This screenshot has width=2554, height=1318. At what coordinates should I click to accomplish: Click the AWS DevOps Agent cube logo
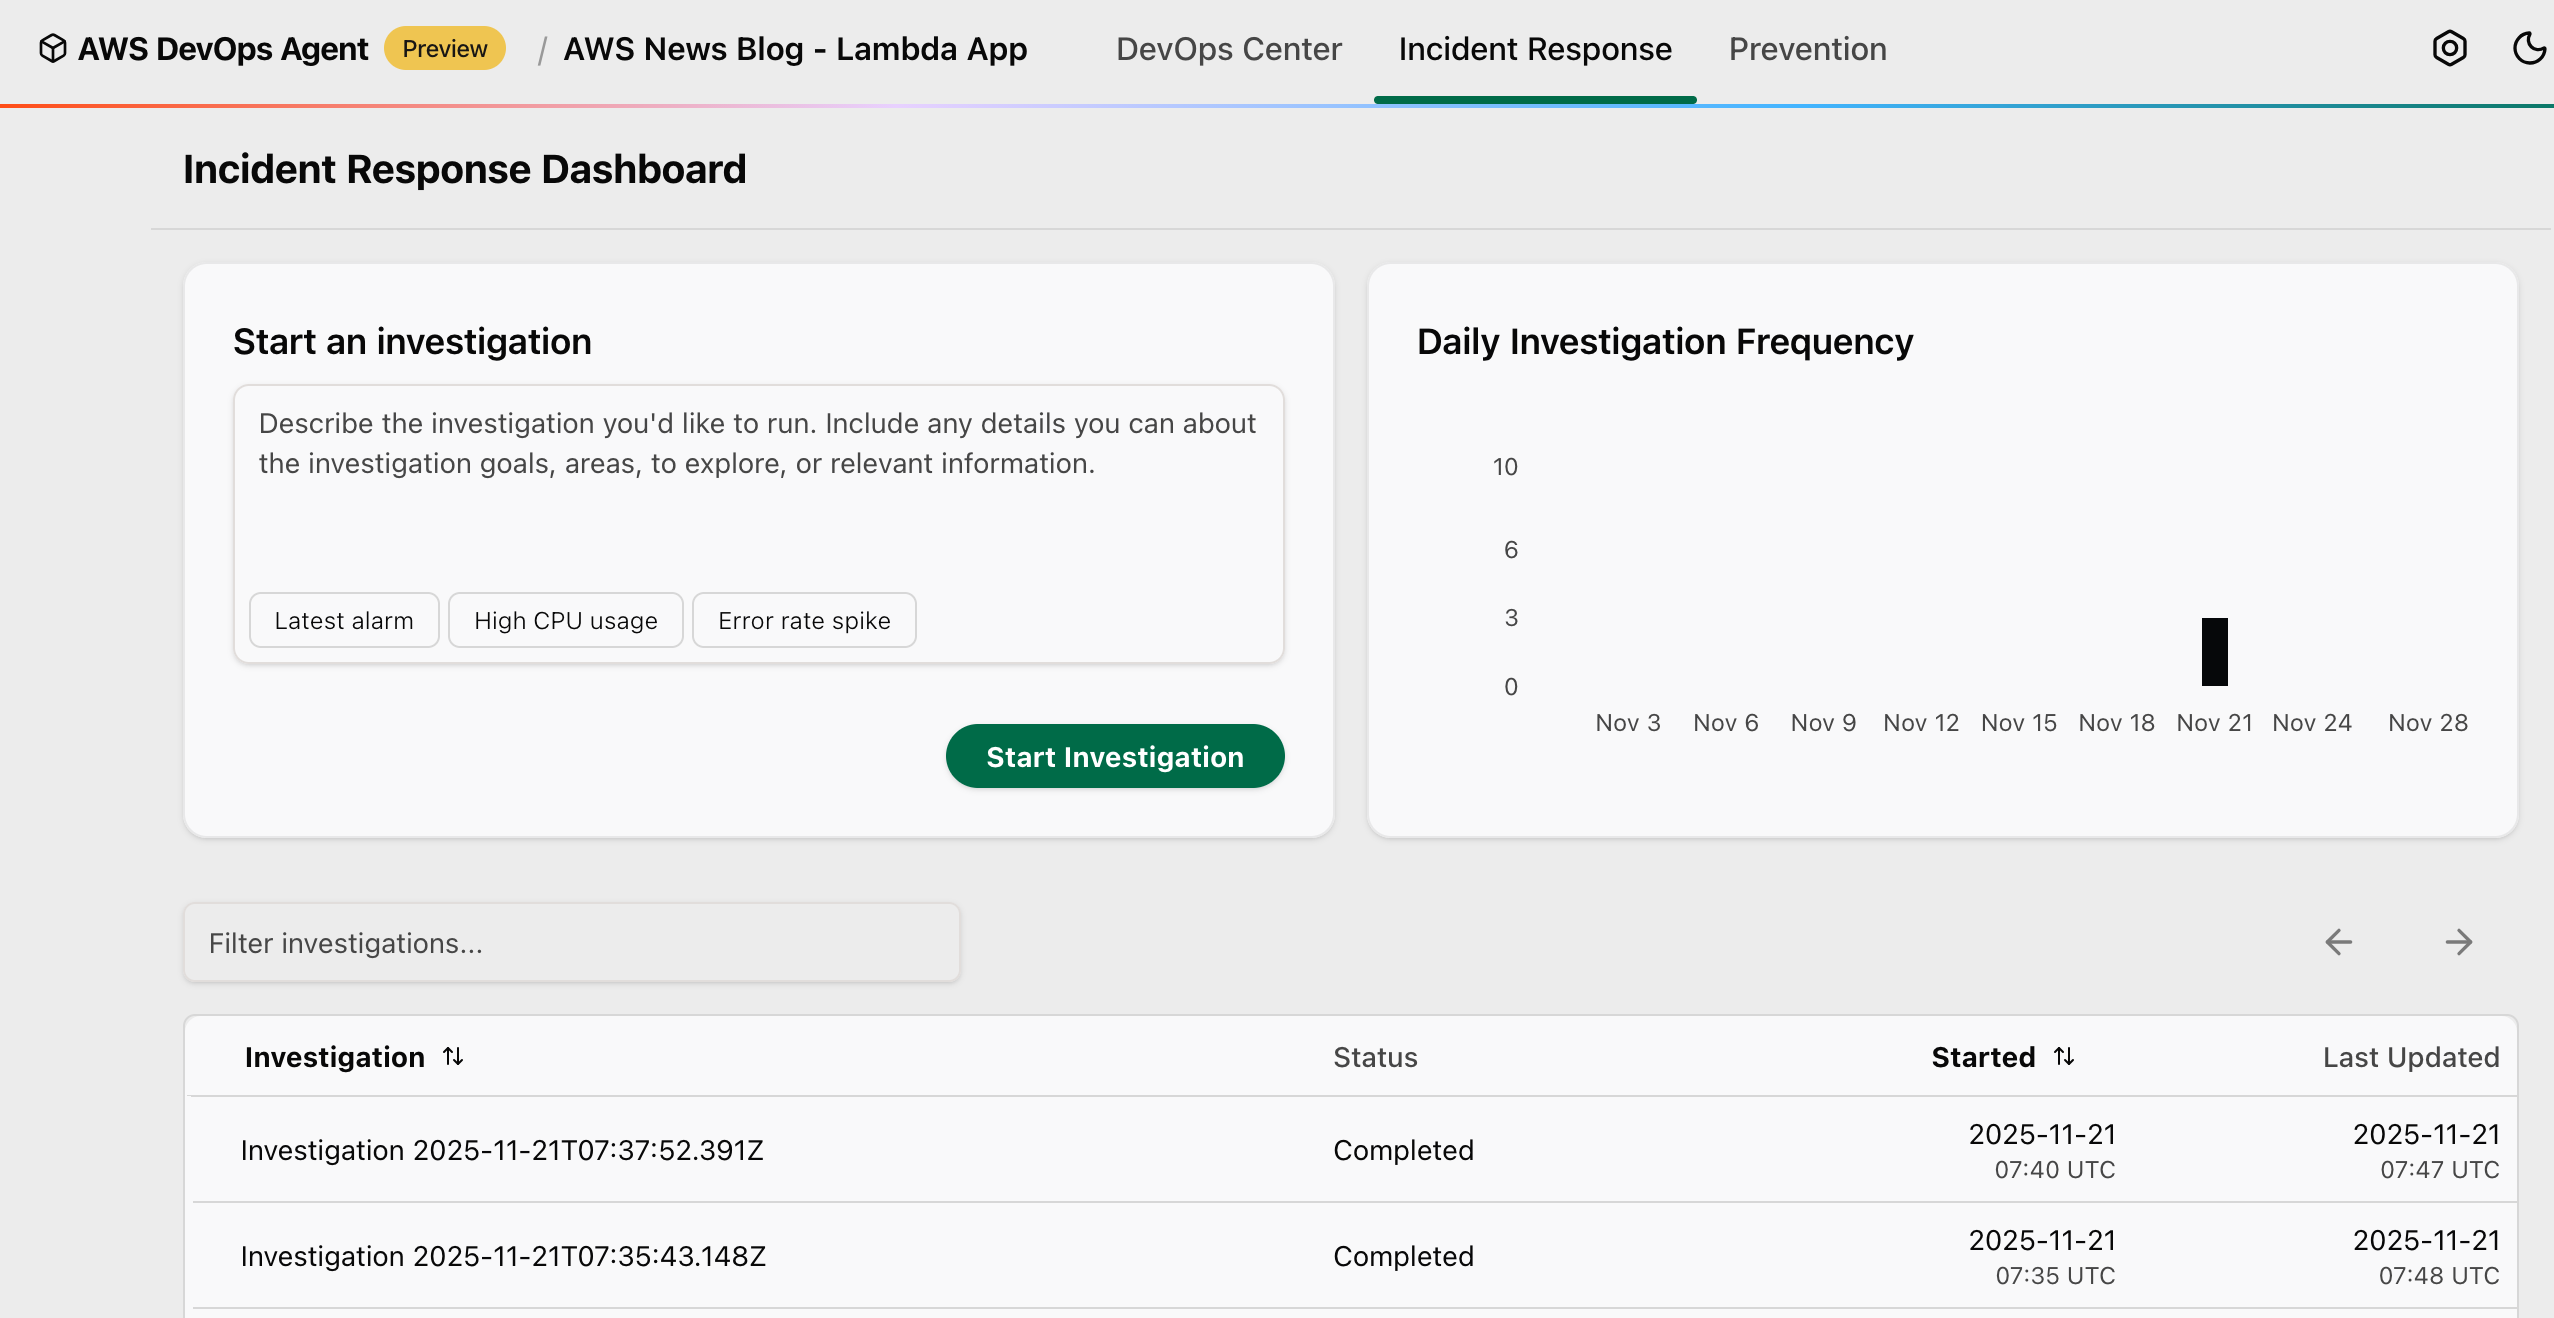52,48
